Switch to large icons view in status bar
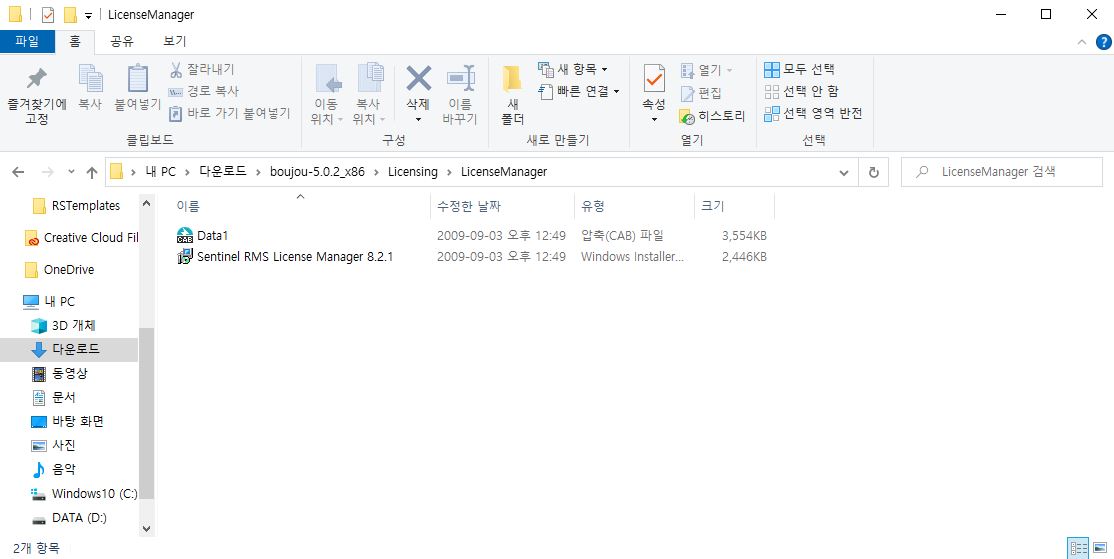The image size is (1114, 559). pos(1100,548)
